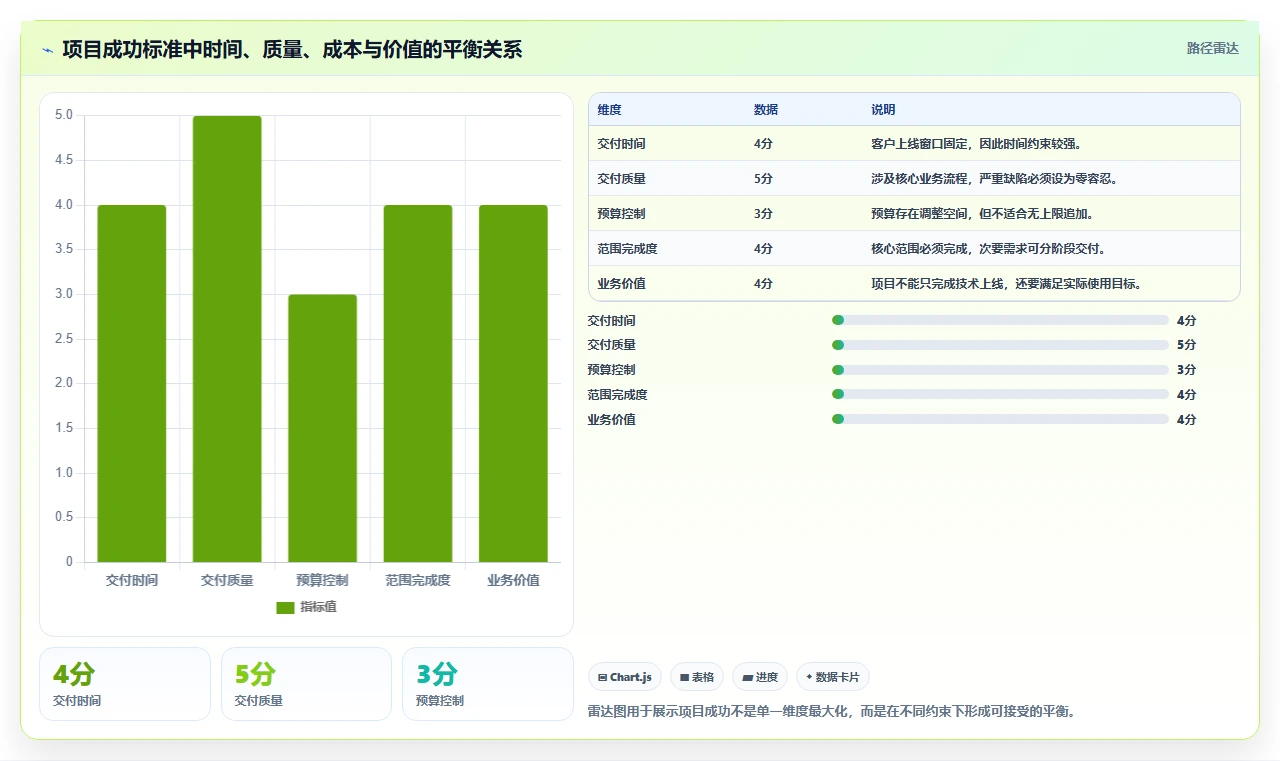Open the 5分 交付质量 data card
Viewport: 1280px width, 761px height.
pos(306,684)
